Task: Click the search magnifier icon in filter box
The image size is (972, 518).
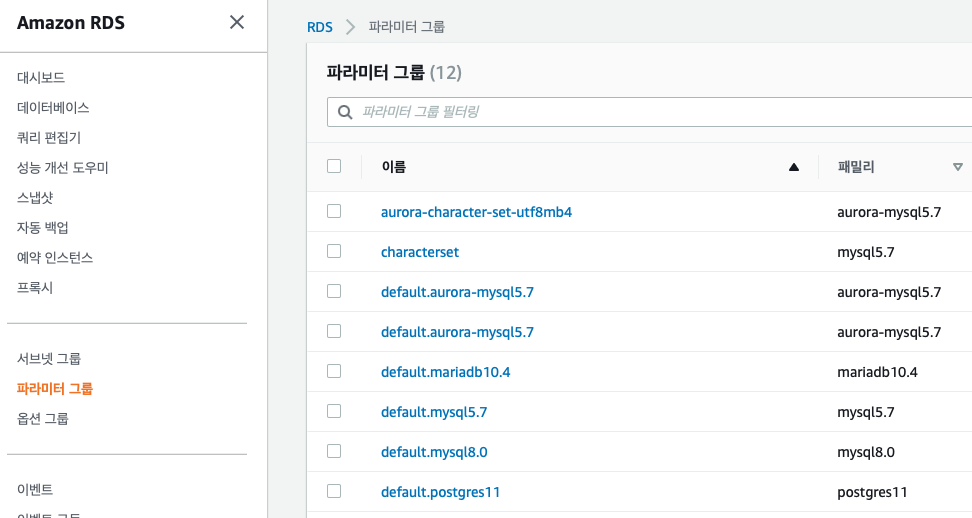Action: click(345, 112)
